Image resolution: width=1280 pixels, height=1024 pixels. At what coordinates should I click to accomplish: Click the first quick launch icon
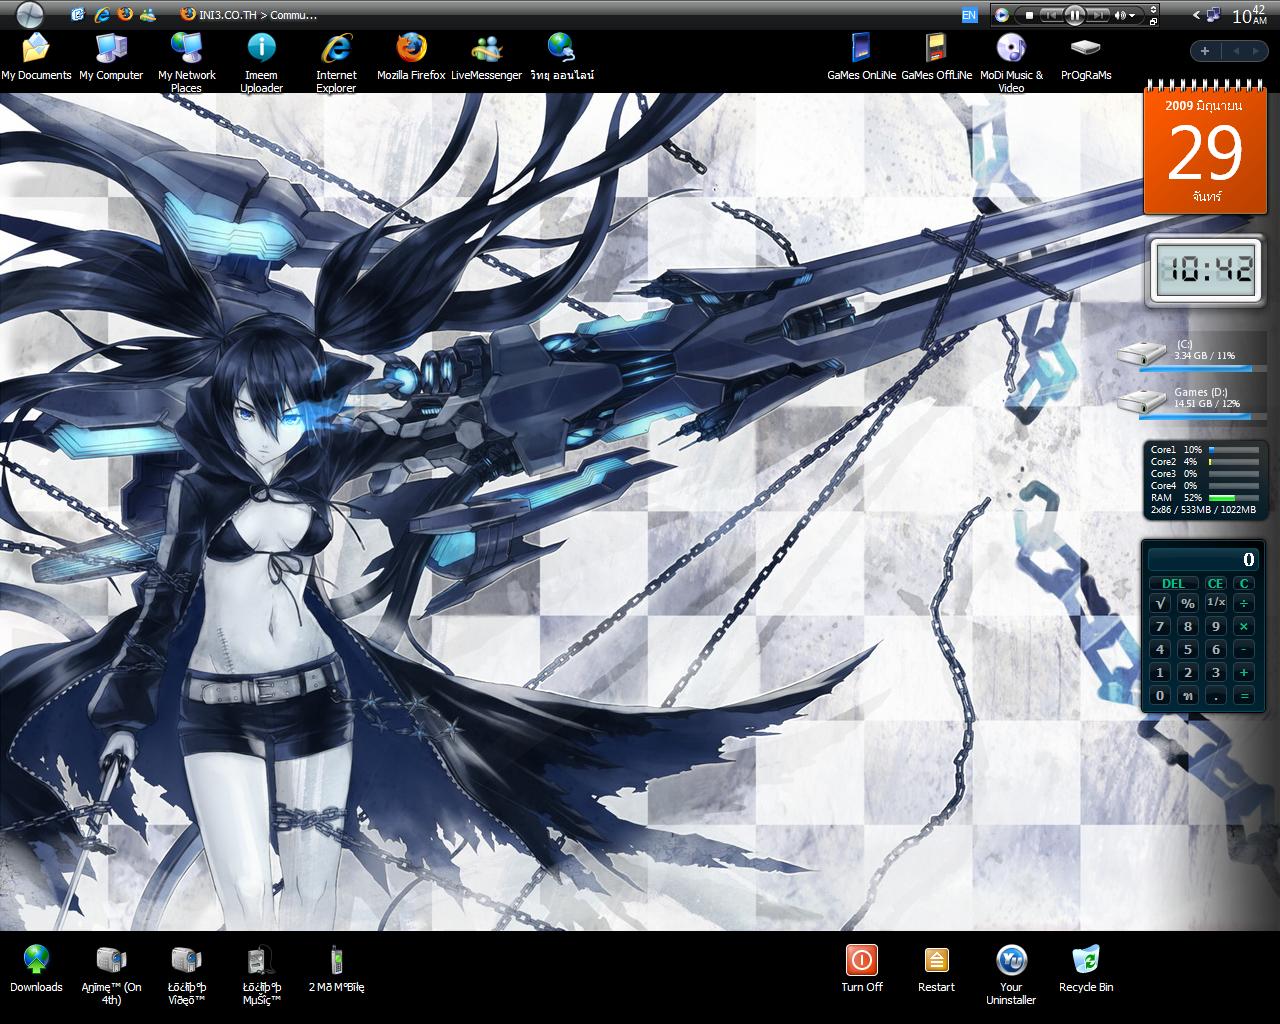79,14
